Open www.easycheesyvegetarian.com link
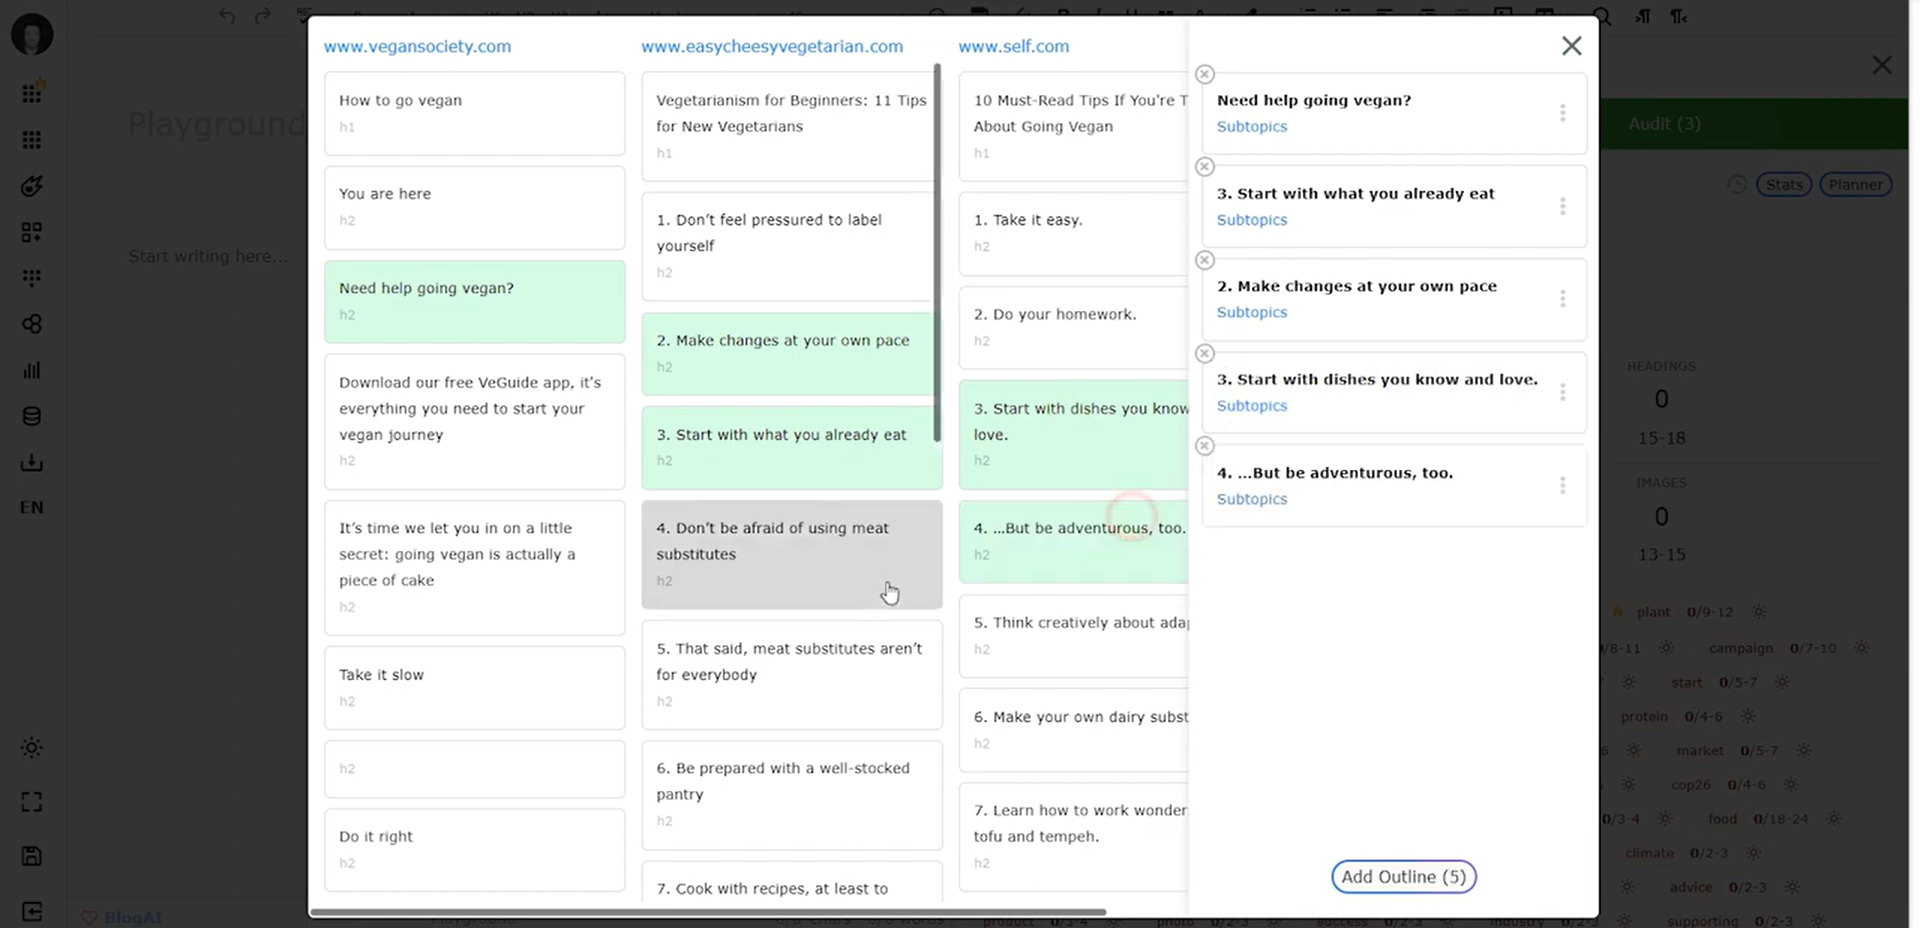The width and height of the screenshot is (1920, 928). tap(772, 46)
